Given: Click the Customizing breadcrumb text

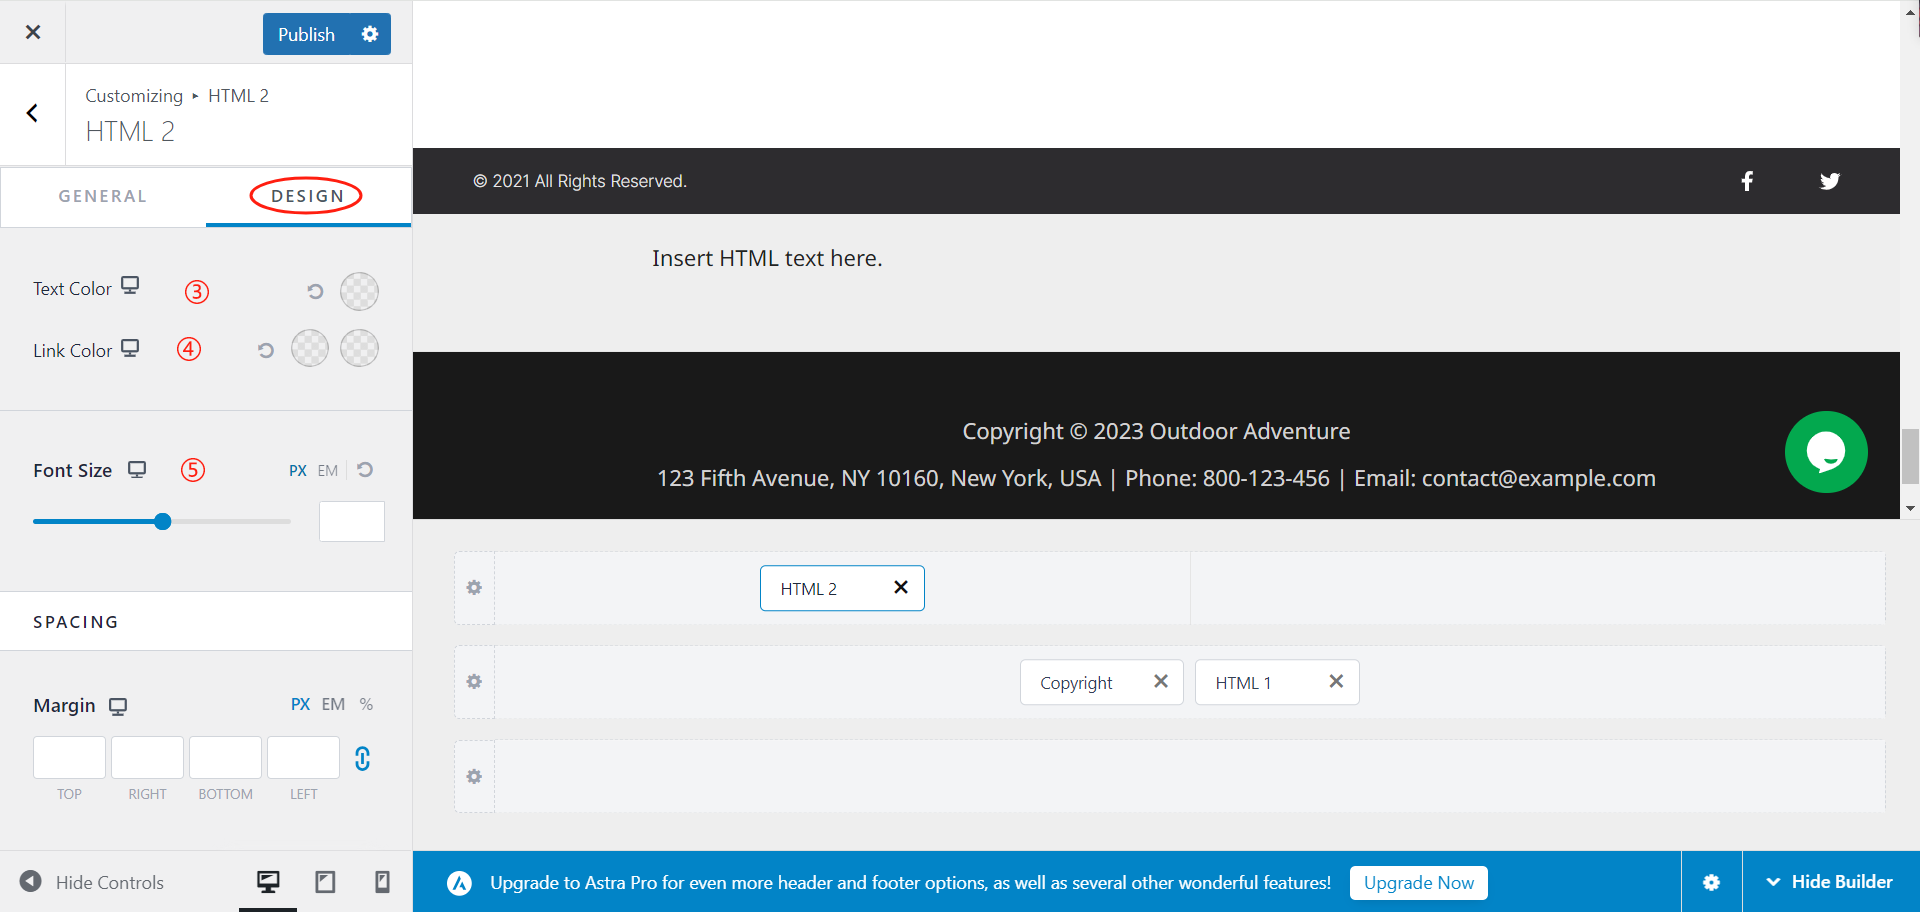Looking at the screenshot, I should tap(134, 96).
